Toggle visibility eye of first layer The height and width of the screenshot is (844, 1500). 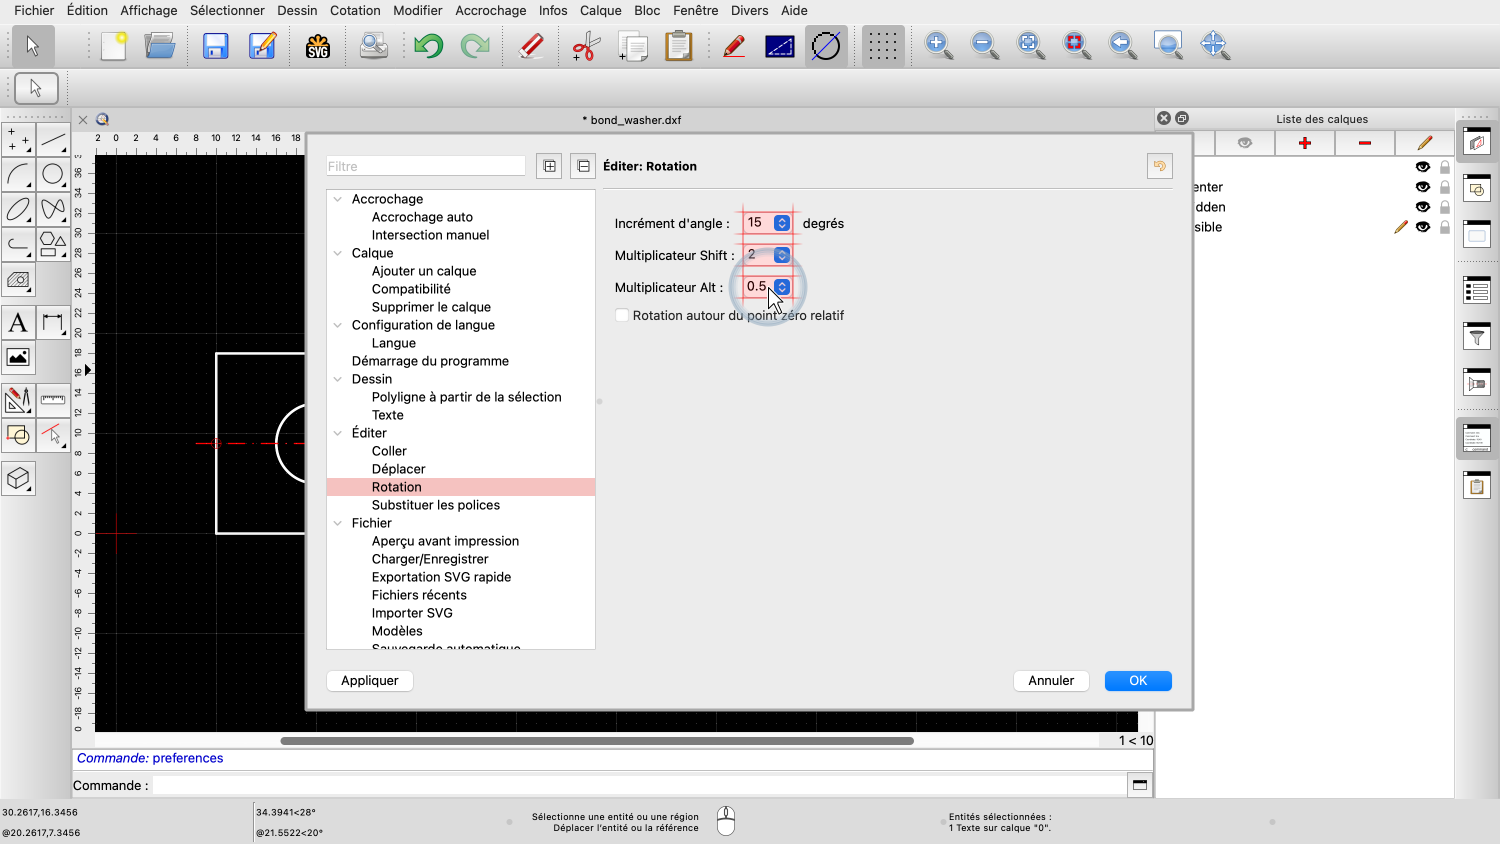coord(1422,167)
